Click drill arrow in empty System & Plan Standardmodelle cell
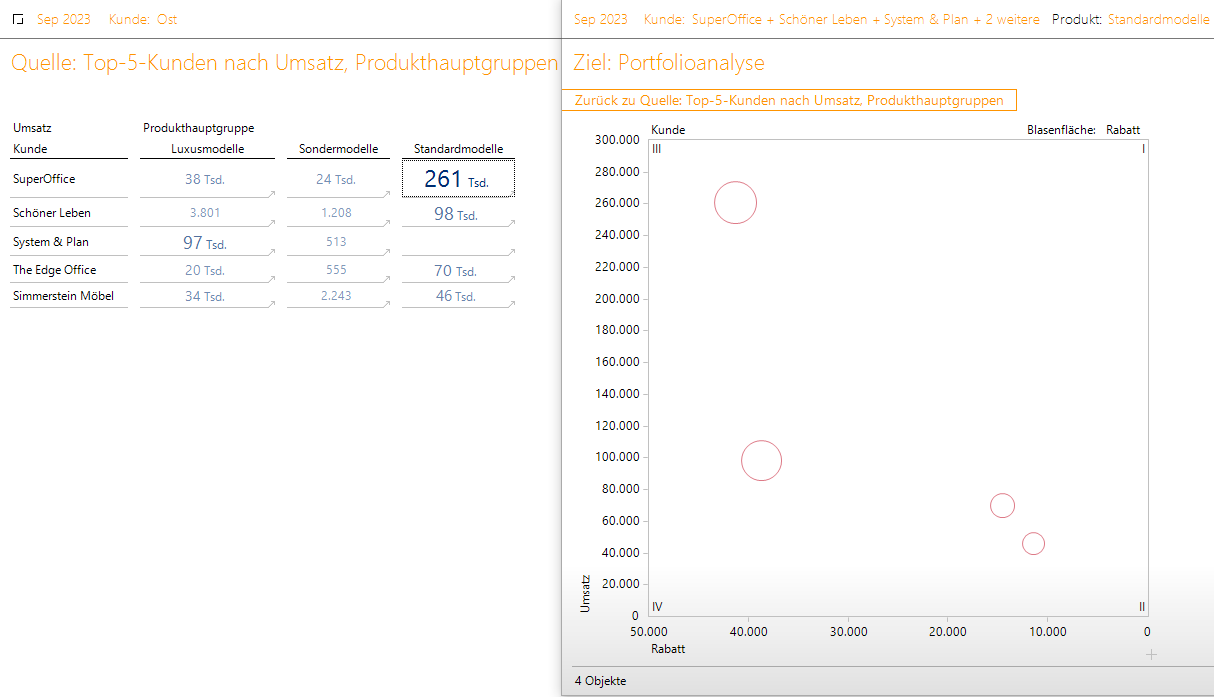 click(511, 251)
